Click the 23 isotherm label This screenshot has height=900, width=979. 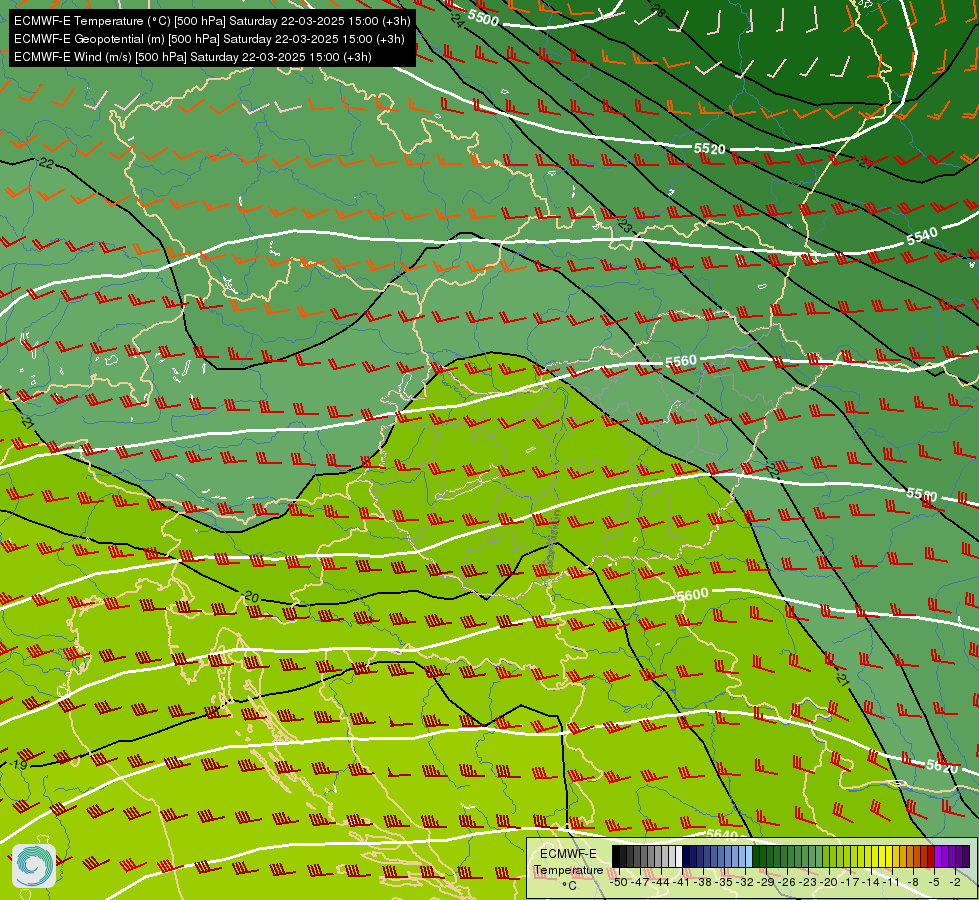pyautogui.click(x=624, y=225)
